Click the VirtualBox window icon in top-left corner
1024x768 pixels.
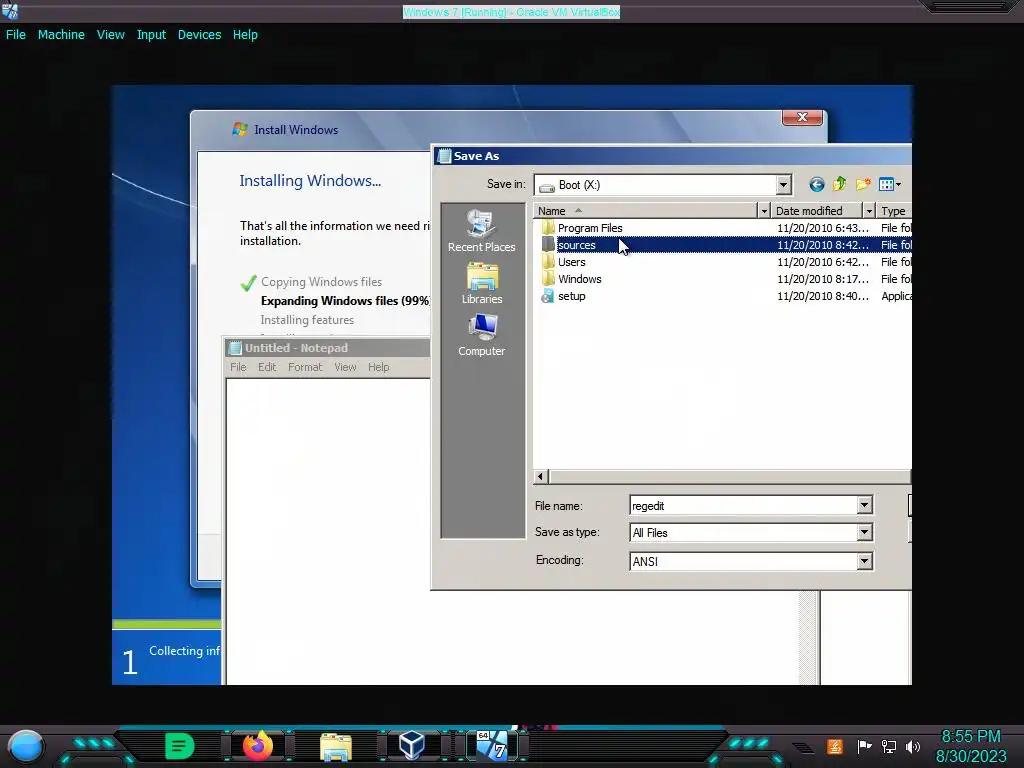(10, 11)
